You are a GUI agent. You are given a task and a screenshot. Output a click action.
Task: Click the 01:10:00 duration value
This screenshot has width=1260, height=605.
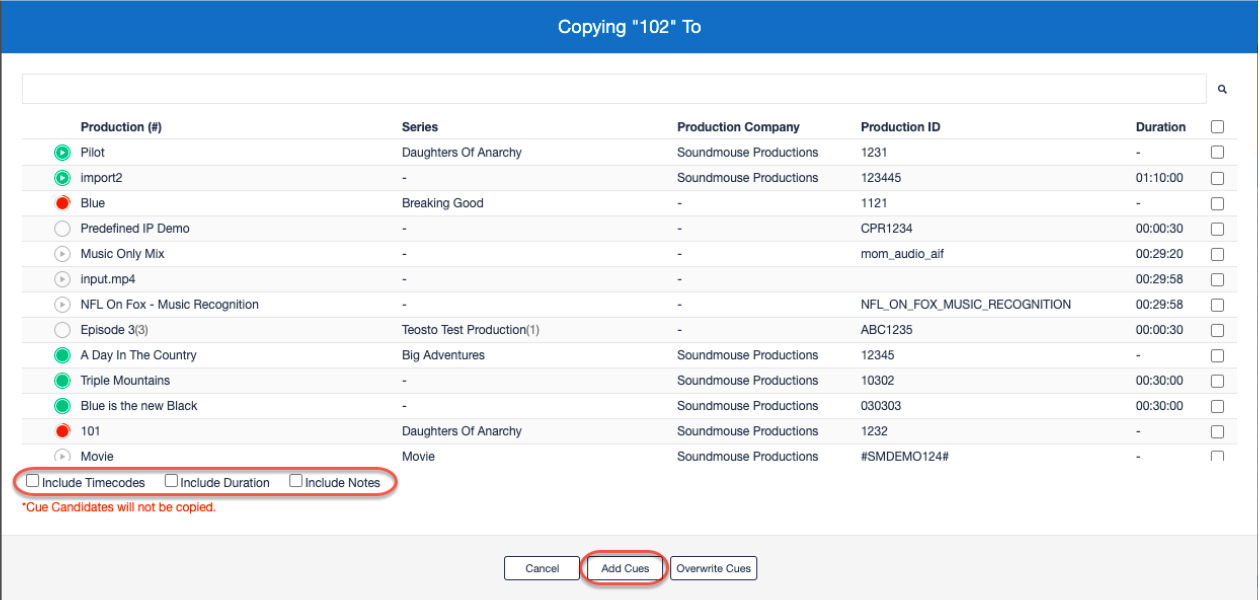point(1159,178)
